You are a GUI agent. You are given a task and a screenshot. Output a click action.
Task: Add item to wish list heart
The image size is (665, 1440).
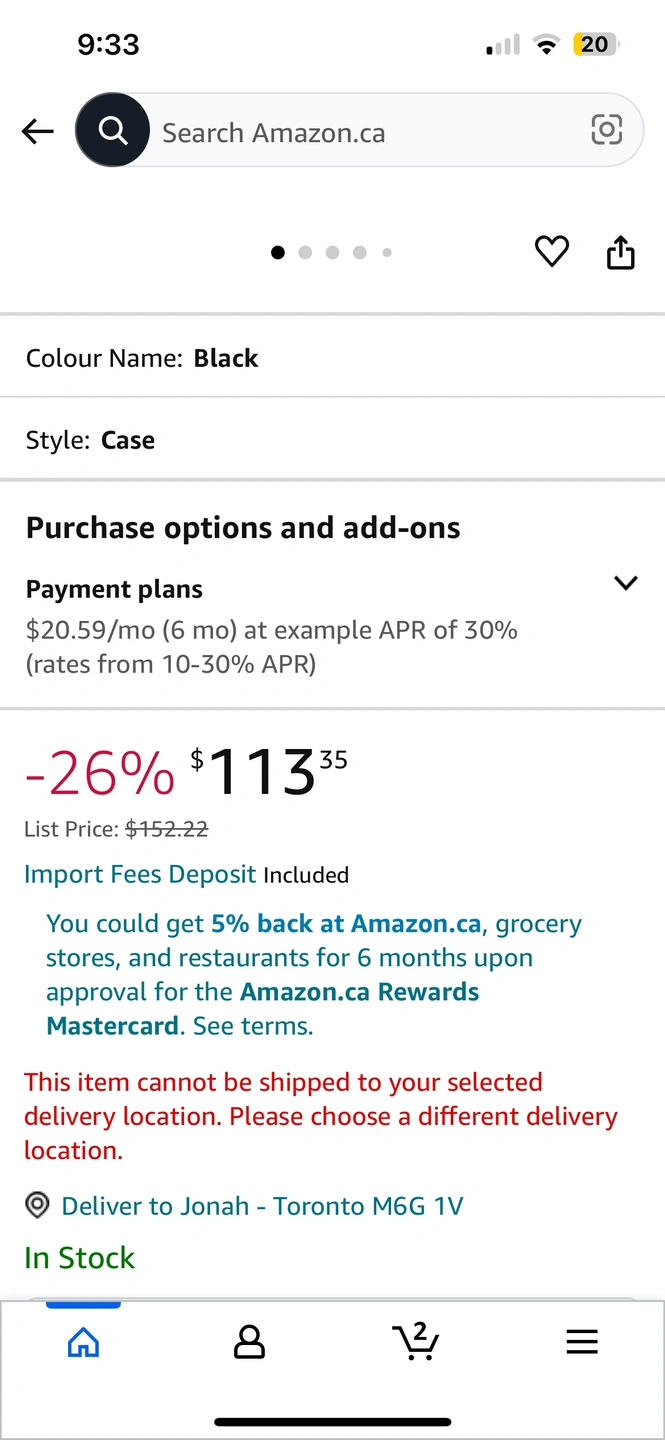tap(551, 252)
